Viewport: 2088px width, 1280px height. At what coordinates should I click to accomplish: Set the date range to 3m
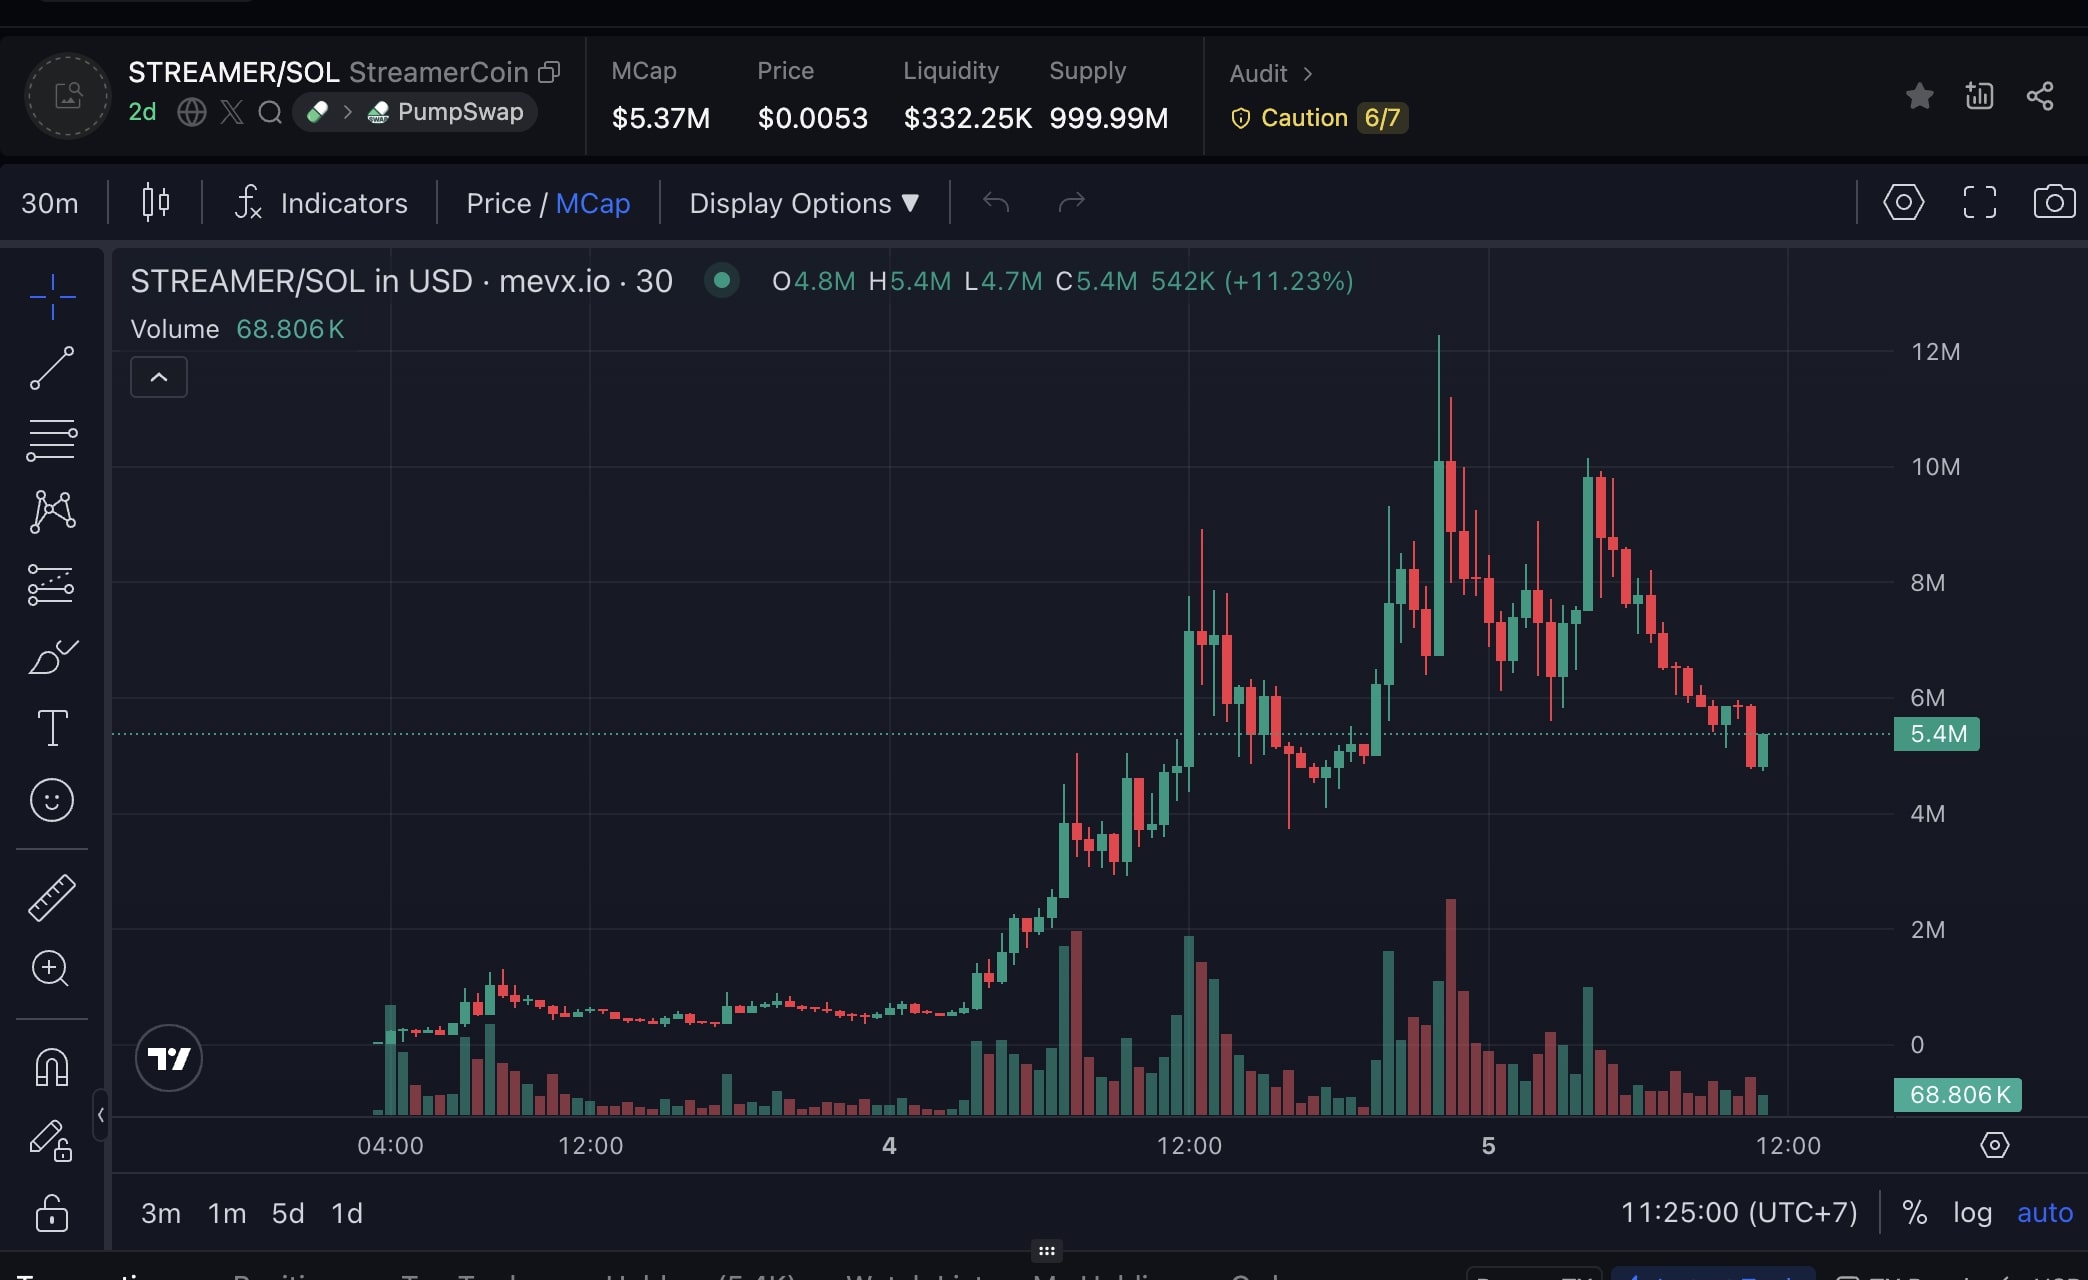tap(161, 1213)
